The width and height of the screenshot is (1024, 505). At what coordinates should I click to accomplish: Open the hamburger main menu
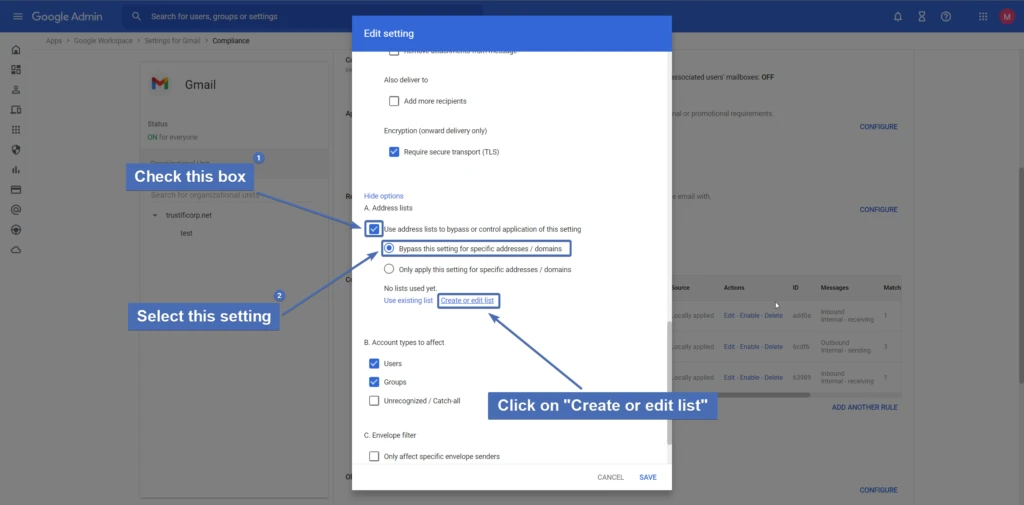click(17, 17)
